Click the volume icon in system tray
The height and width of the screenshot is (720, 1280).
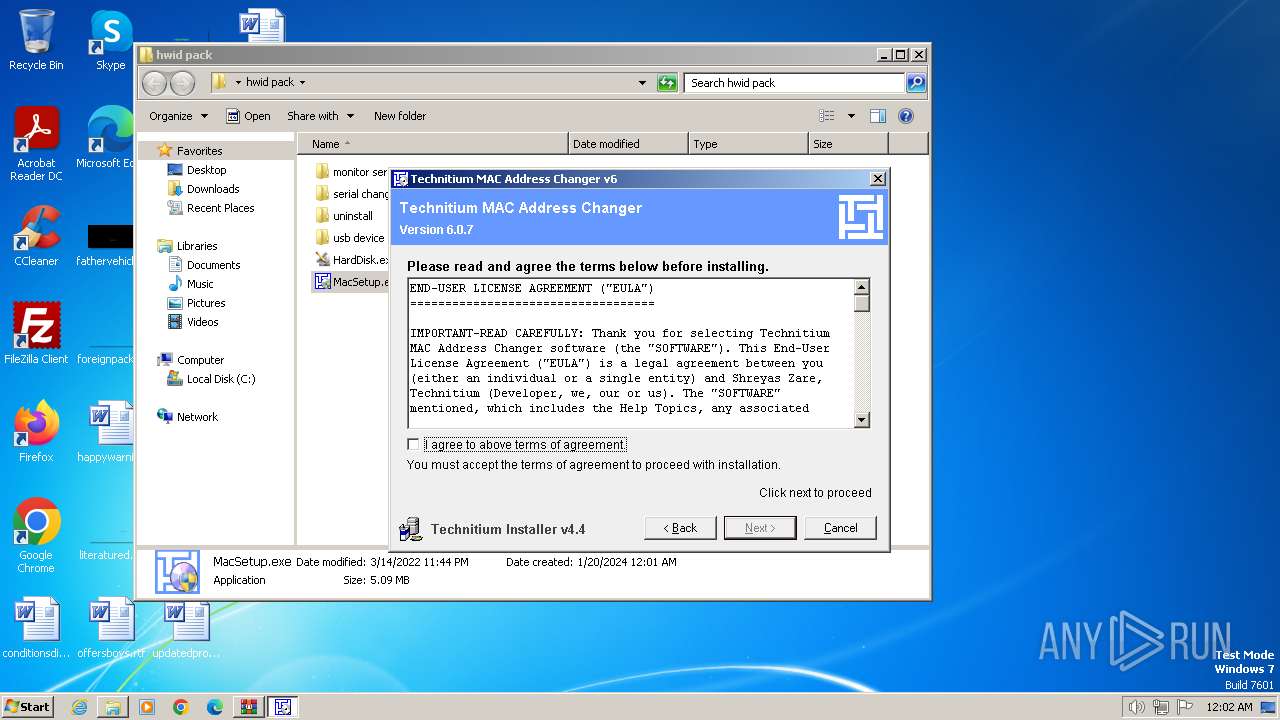tap(1136, 707)
